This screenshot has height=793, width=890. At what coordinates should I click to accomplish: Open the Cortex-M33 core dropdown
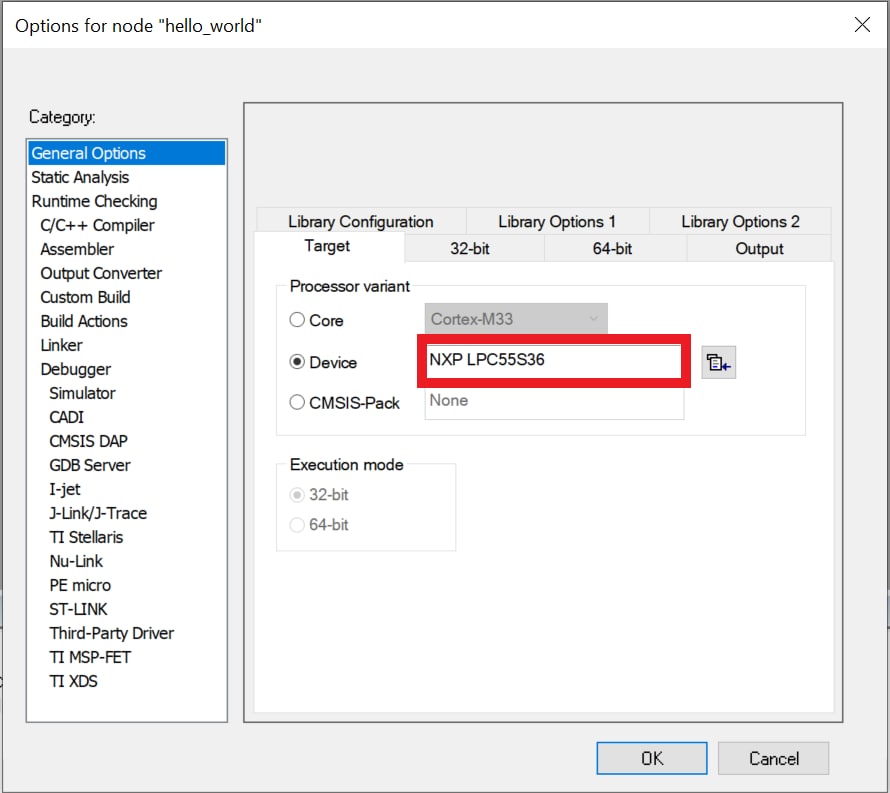point(516,320)
